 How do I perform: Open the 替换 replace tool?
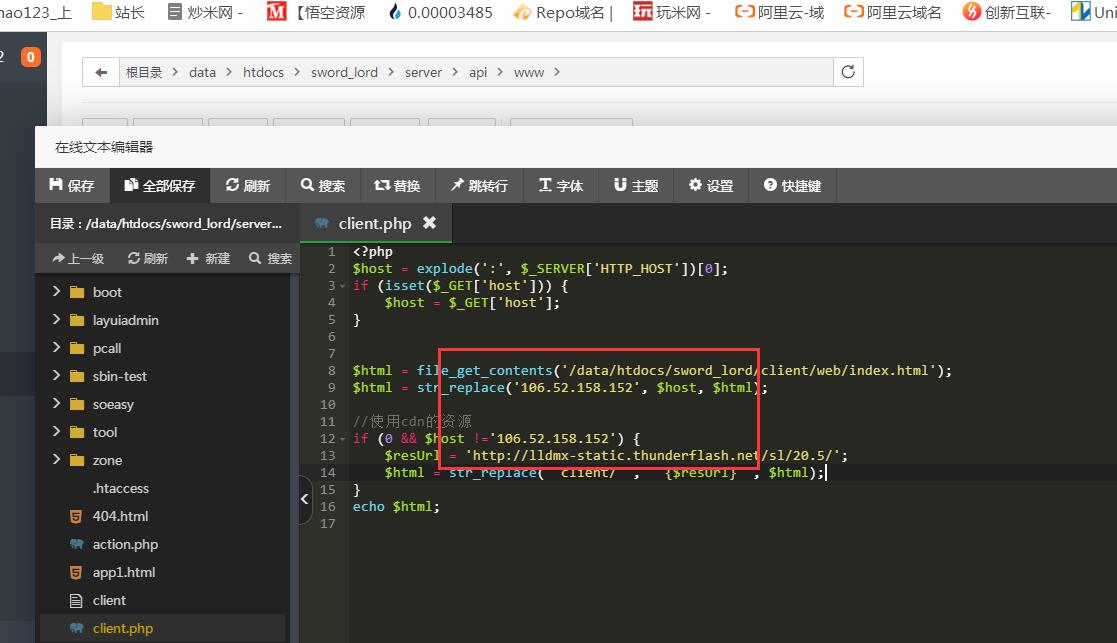[x=397, y=186]
